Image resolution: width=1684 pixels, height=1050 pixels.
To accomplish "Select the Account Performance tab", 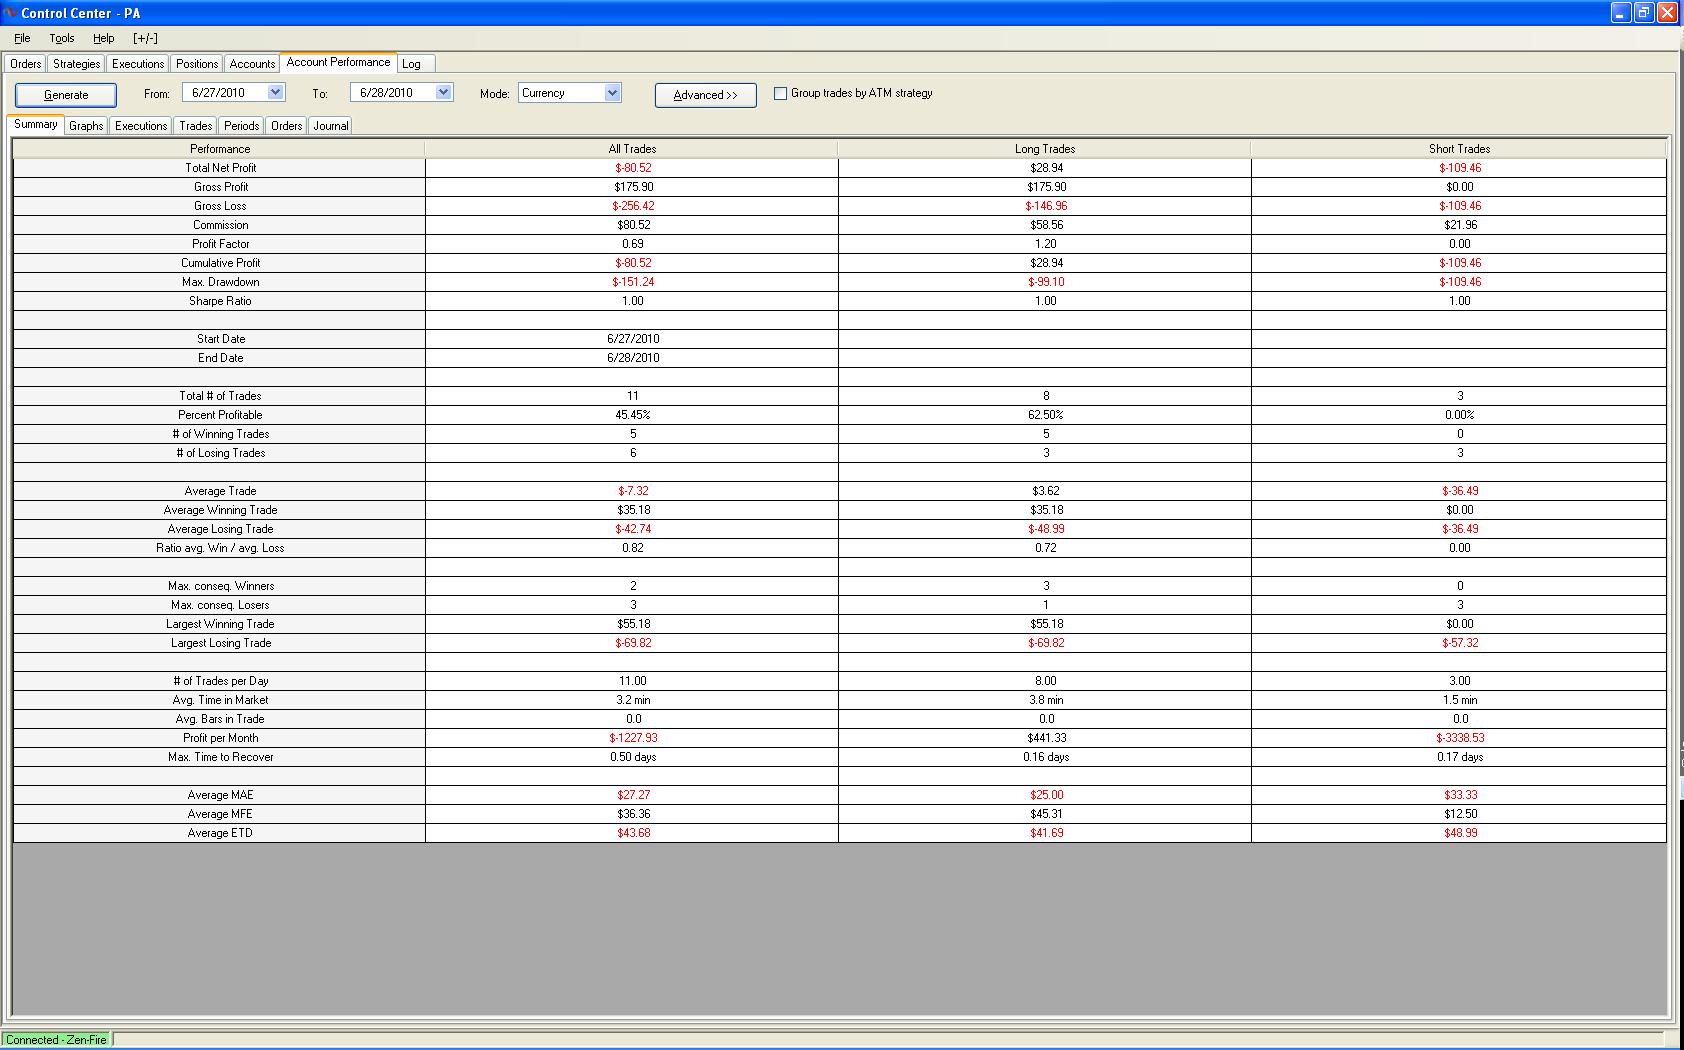I will pyautogui.click(x=338, y=62).
